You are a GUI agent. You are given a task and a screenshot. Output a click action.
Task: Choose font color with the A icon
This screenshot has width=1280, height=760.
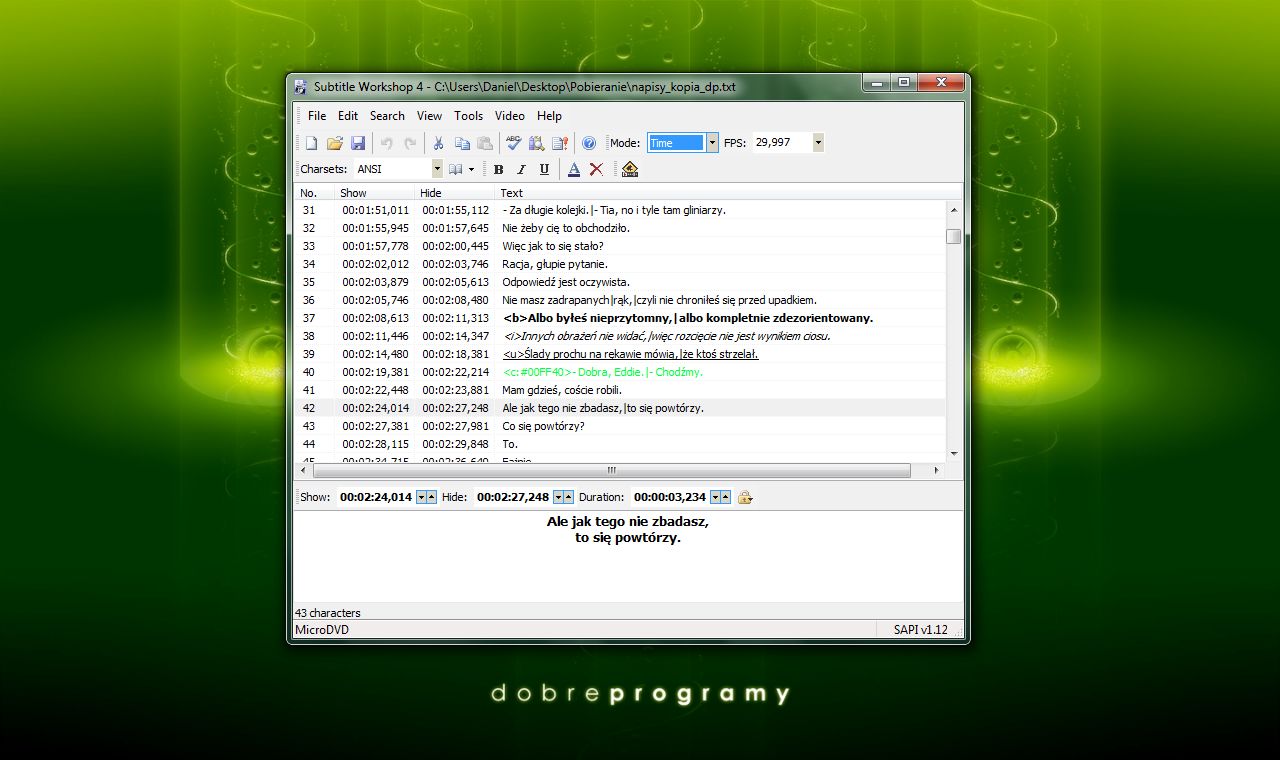click(574, 169)
